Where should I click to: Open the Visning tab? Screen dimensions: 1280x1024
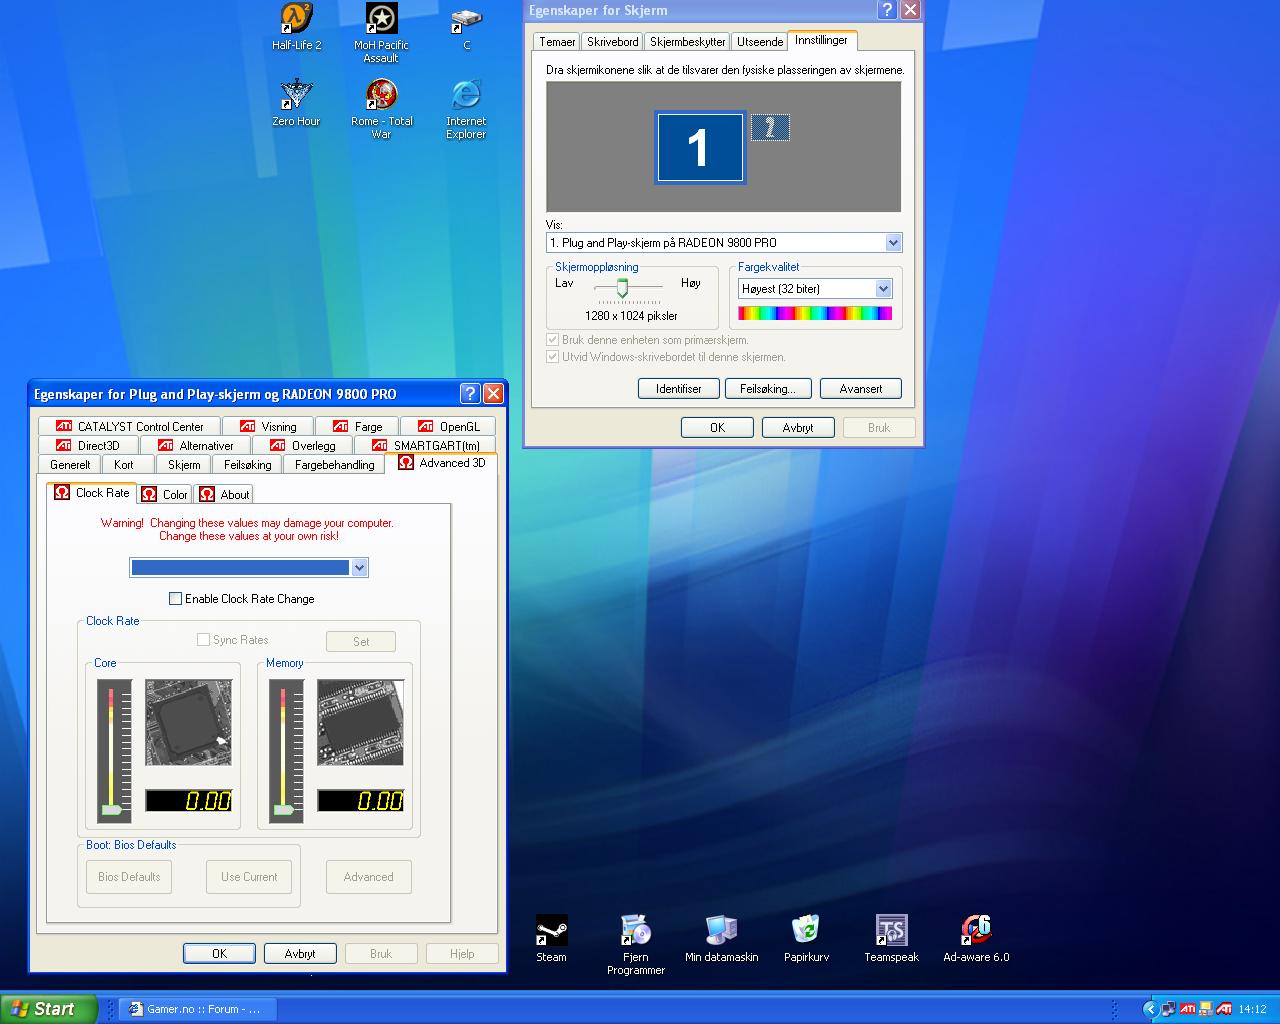[x=268, y=426]
